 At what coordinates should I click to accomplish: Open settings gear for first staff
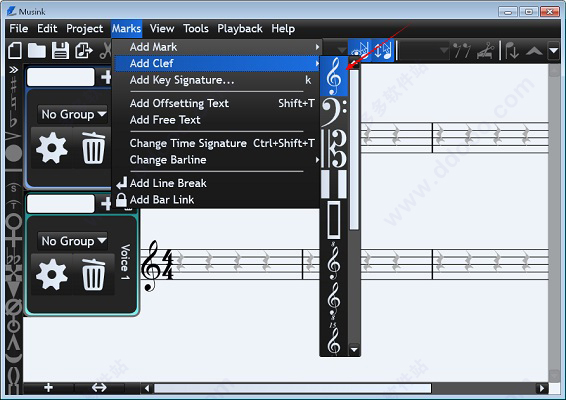click(52, 148)
